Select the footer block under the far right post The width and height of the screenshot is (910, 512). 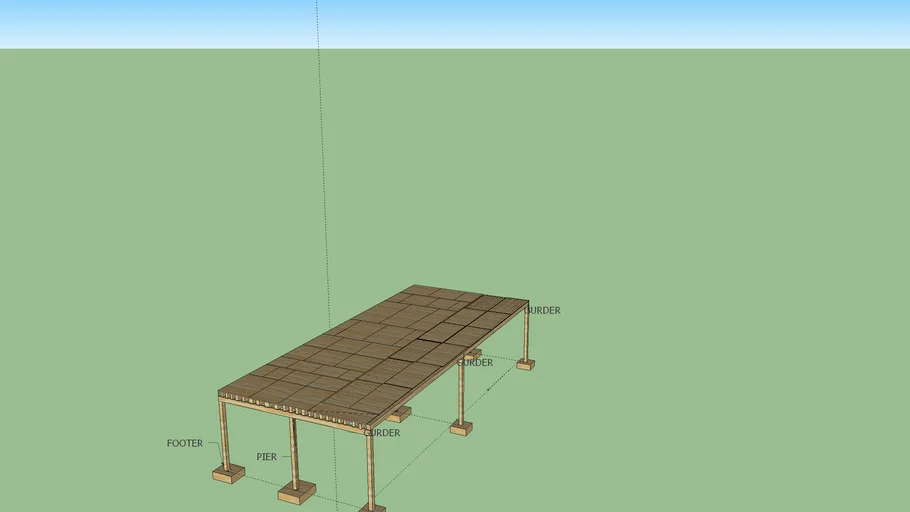[525, 365]
